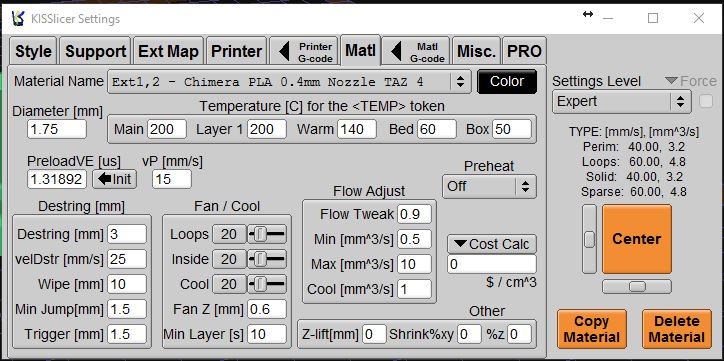The image size is (724, 361).
Task: Expand the Cost Calc button
Action: (492, 244)
